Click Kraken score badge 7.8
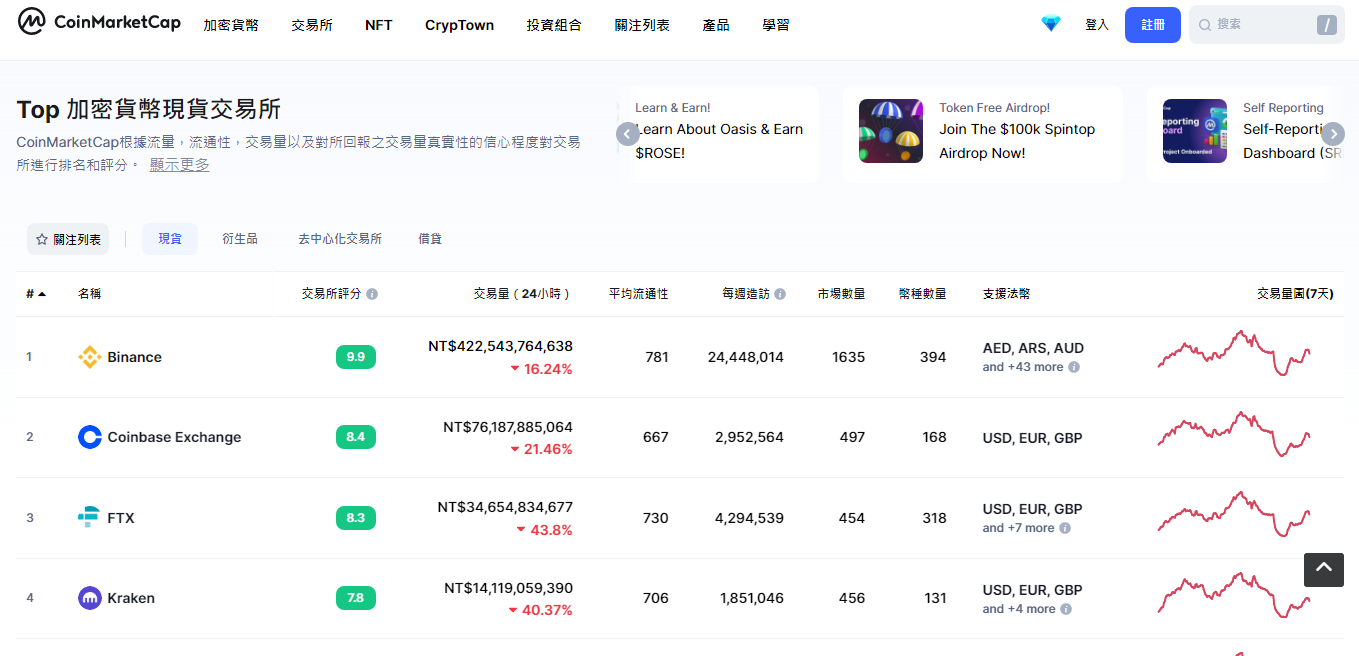Screen dimensions: 1359x656 tap(356, 598)
